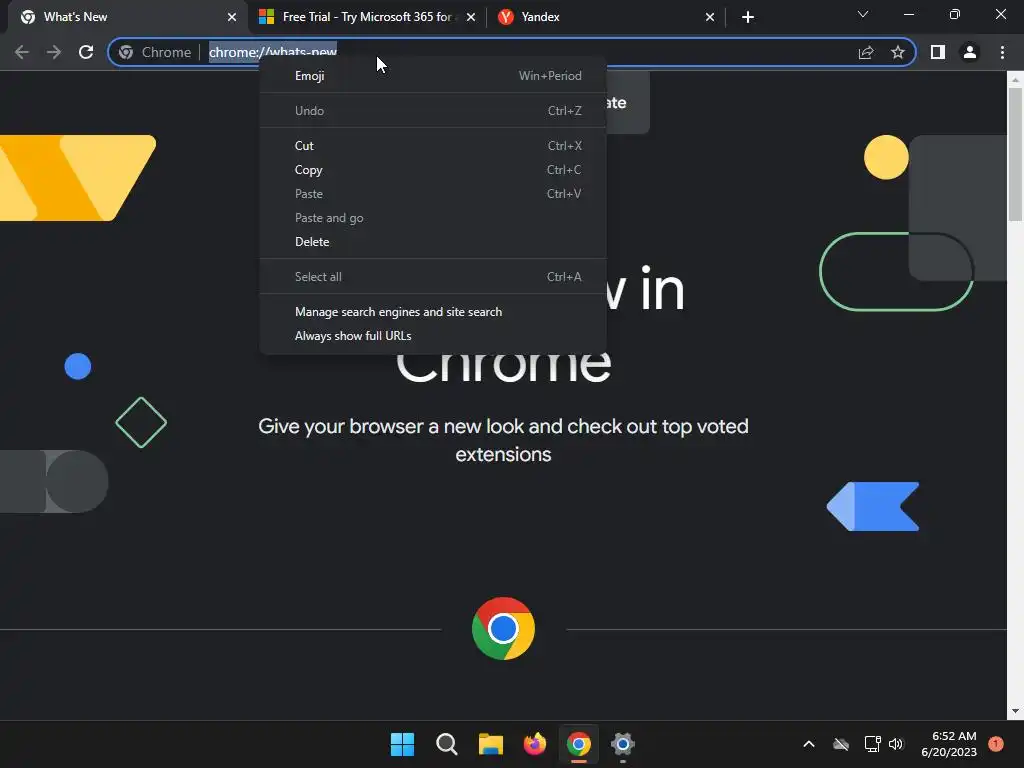
Task: Click the forward navigation arrow
Action: pyautogui.click(x=54, y=52)
